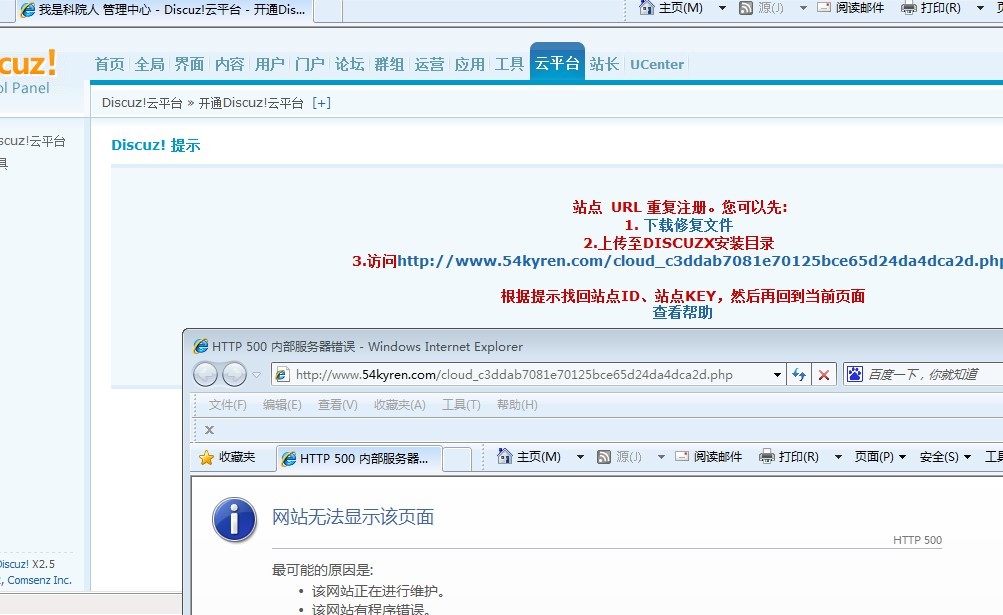Click 主页(M) home icon in background window
1003x615 pixels.
[x=647, y=8]
